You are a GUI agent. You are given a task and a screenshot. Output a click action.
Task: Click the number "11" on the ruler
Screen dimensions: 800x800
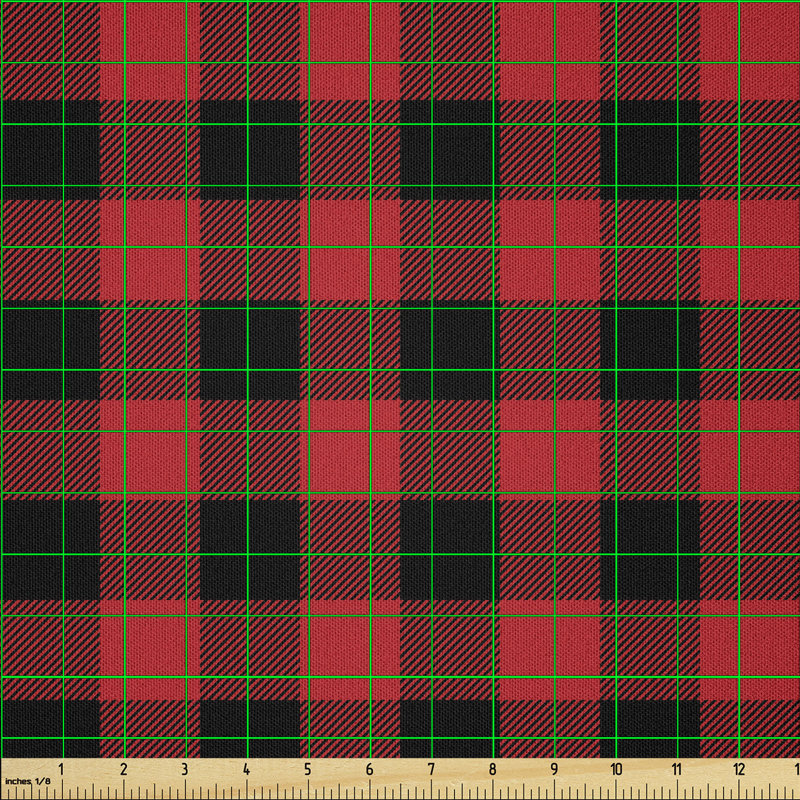(x=677, y=769)
